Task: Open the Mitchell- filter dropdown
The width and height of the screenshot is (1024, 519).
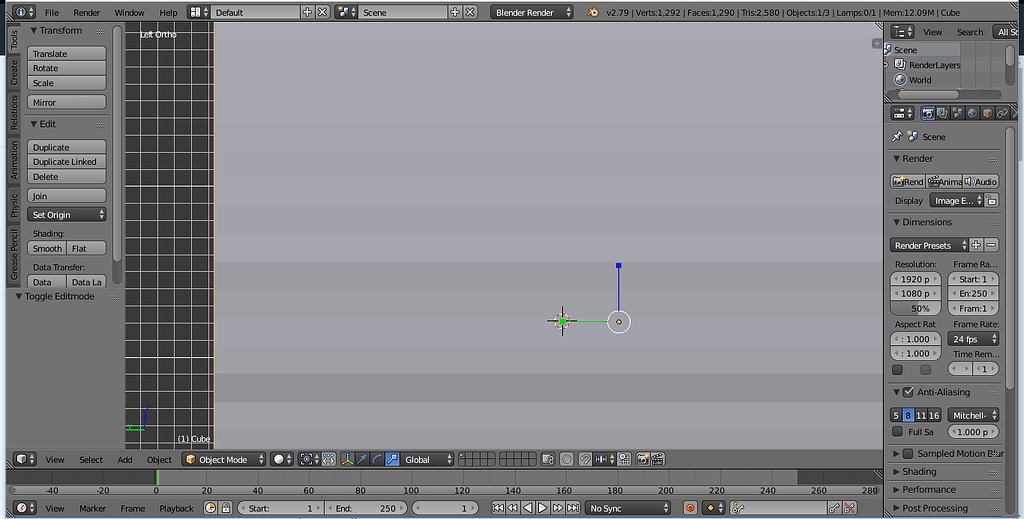Action: 973,415
